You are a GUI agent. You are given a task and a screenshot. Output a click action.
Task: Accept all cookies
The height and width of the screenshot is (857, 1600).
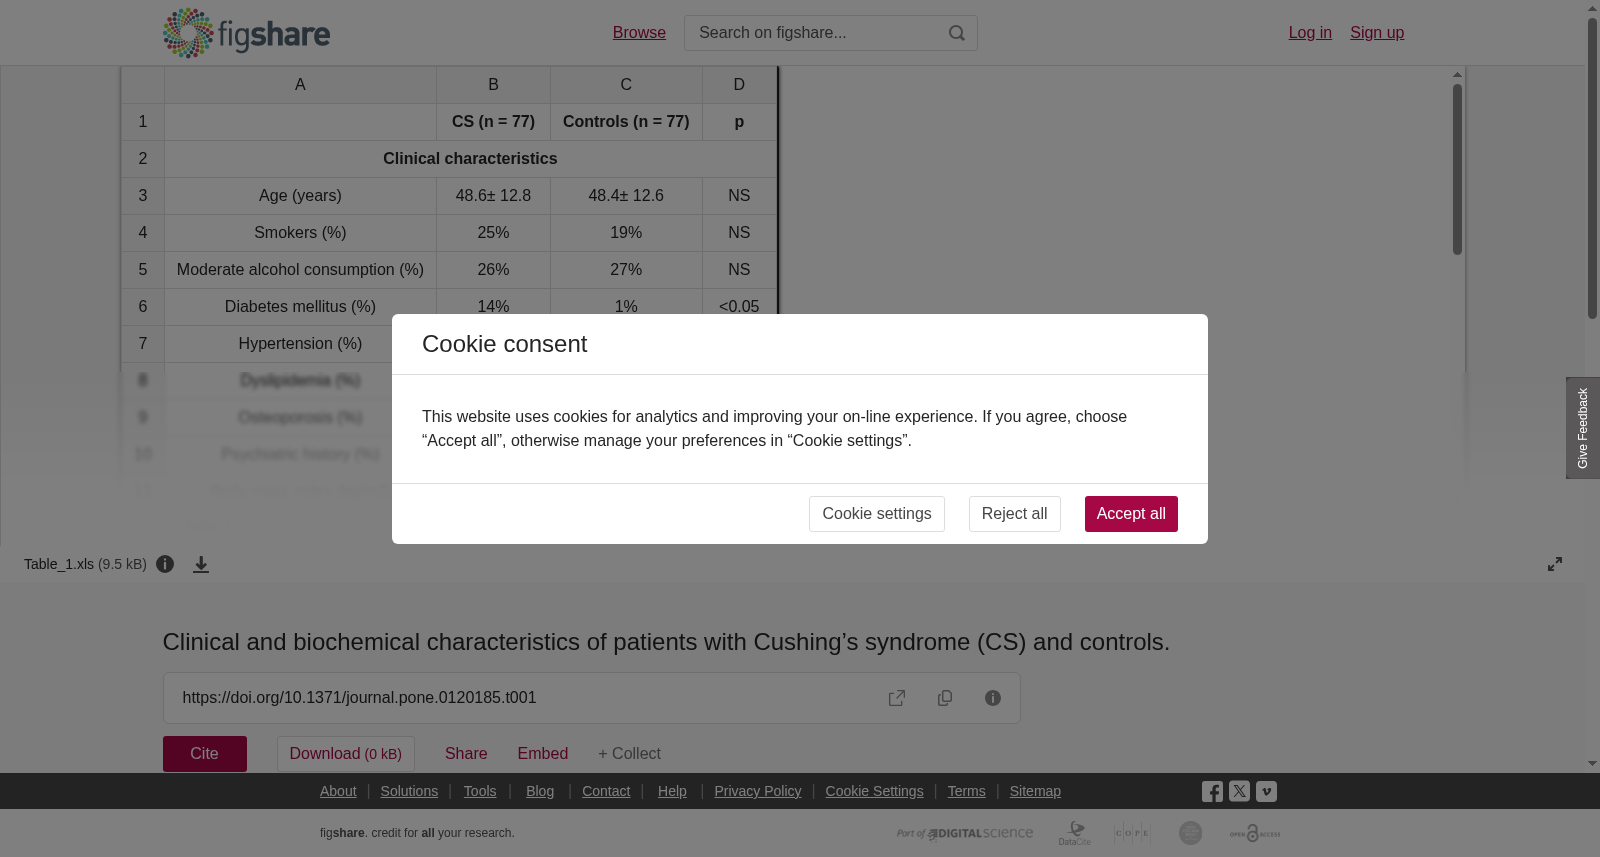(x=1131, y=514)
